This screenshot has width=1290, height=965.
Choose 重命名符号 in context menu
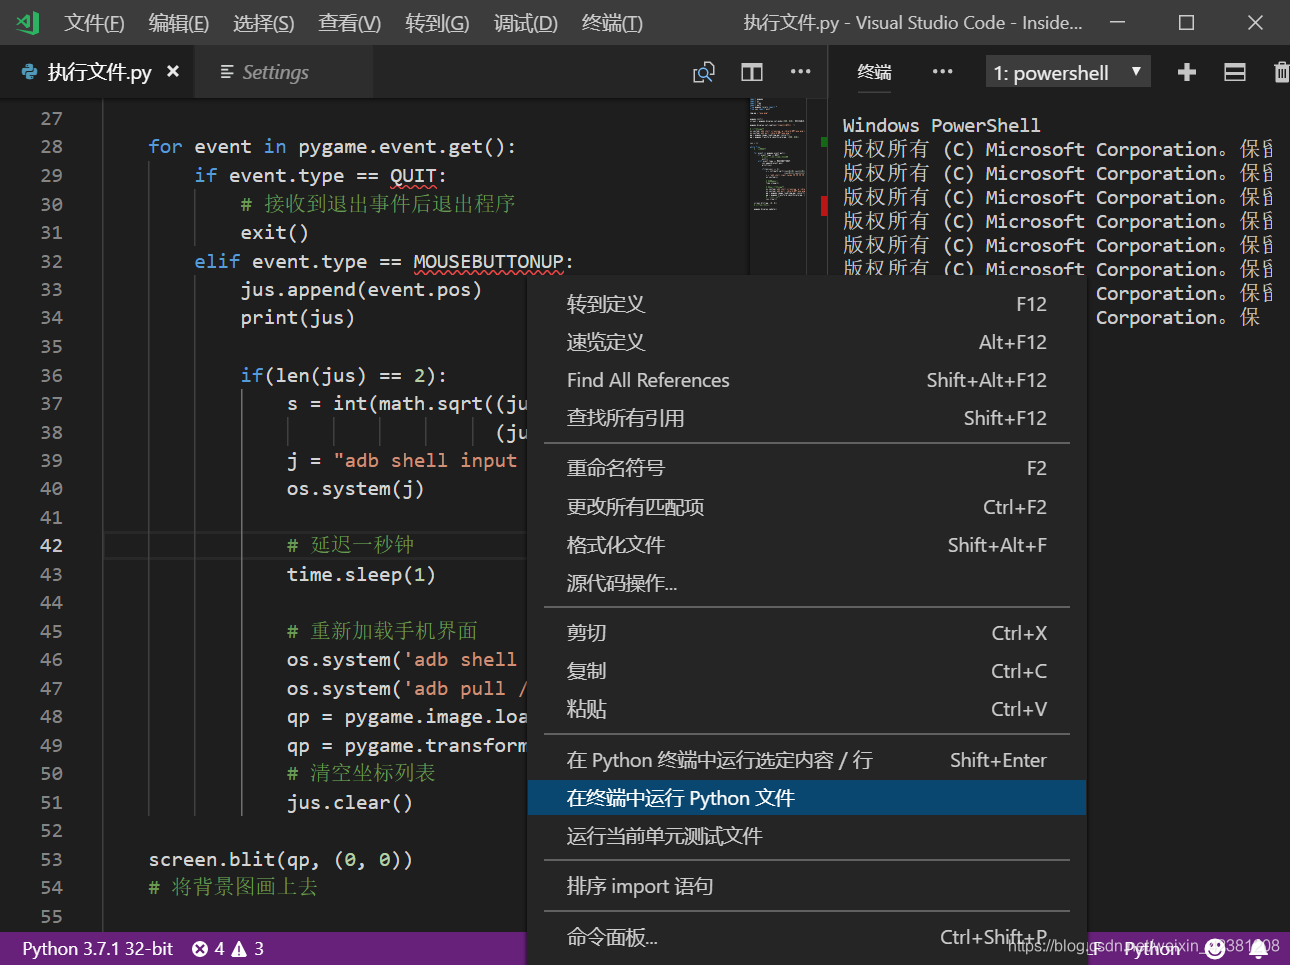click(806, 468)
